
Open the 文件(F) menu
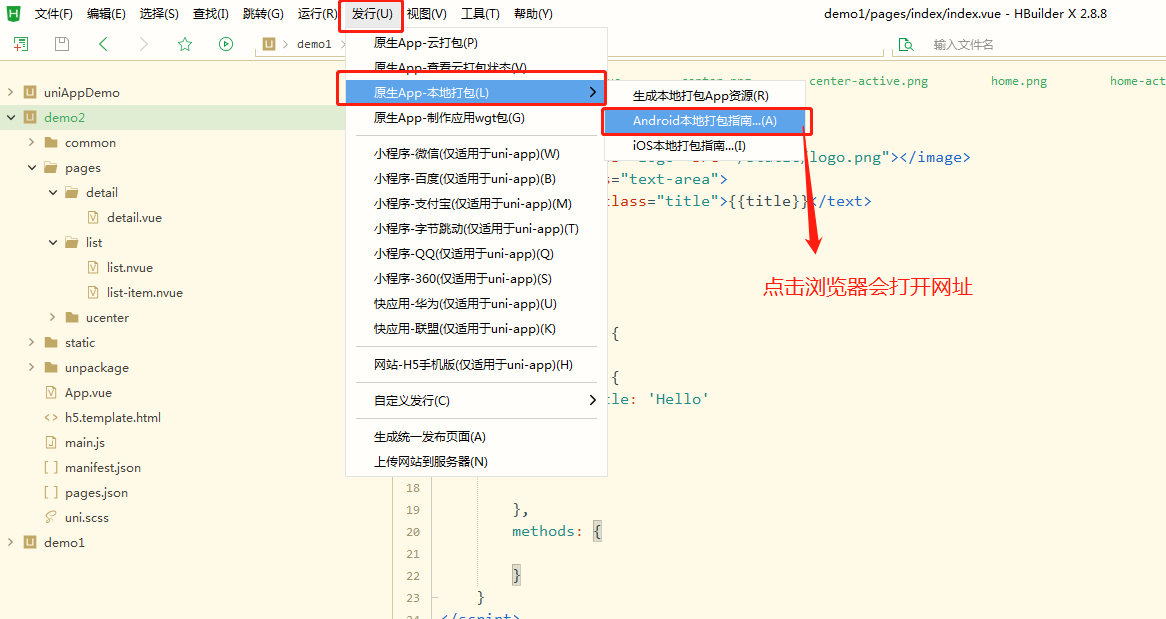[x=54, y=13]
